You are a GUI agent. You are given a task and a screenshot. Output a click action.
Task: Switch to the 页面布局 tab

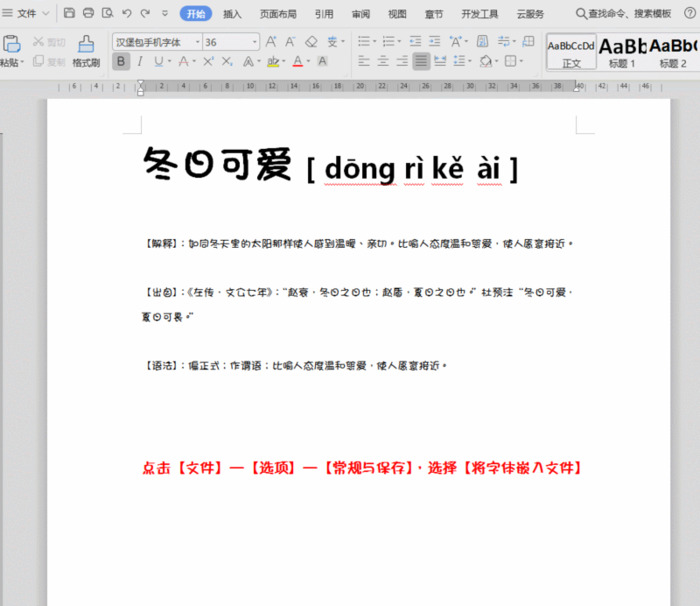[x=278, y=14]
